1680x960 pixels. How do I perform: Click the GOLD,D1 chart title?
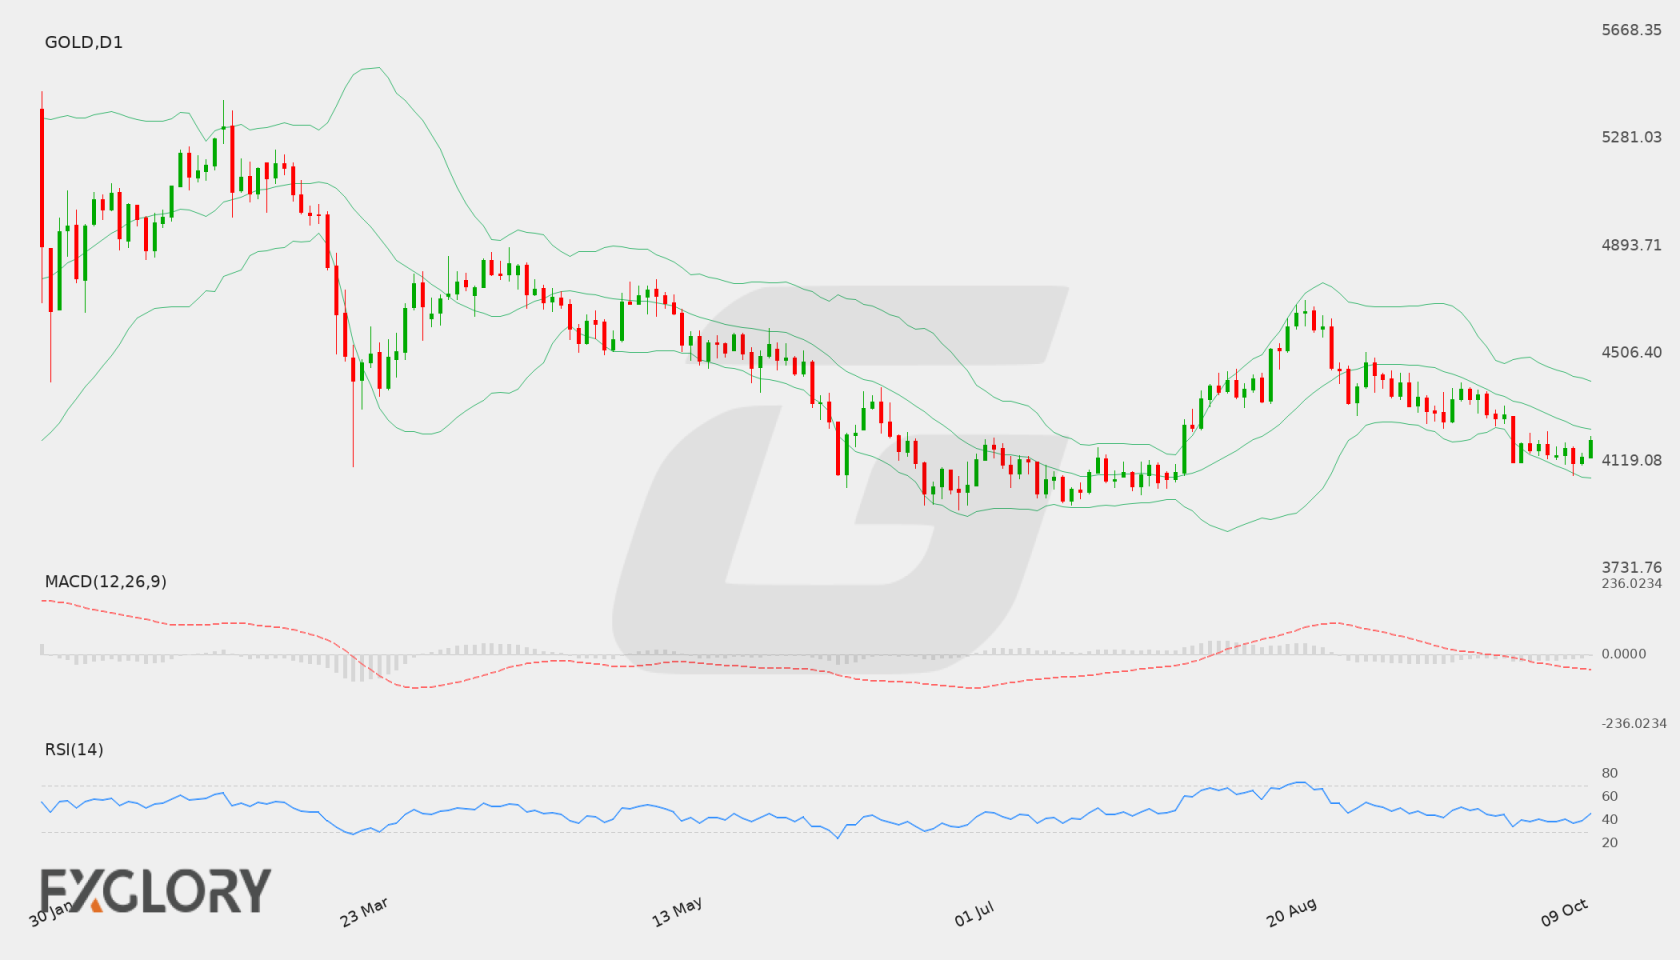(84, 42)
